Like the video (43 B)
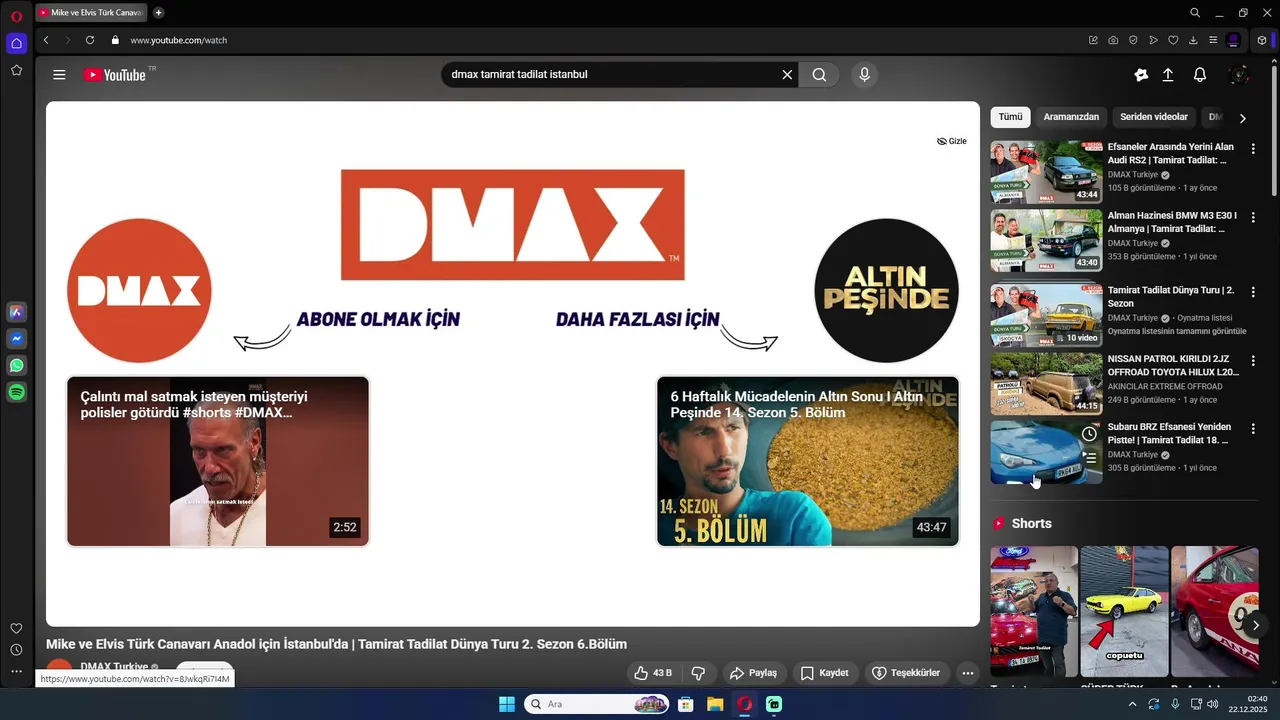This screenshot has height=720, width=1280. [x=653, y=673]
